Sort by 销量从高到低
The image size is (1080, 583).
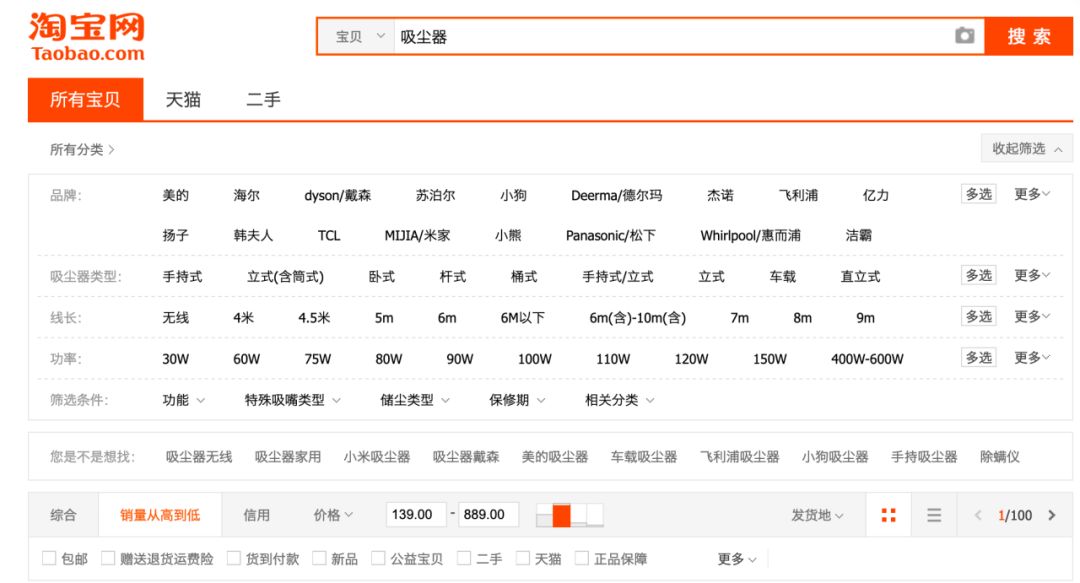click(x=160, y=515)
